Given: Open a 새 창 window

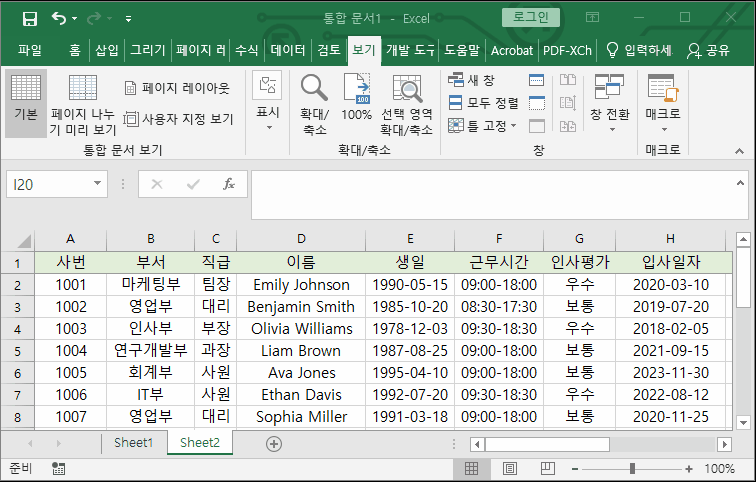Looking at the screenshot, I should pyautogui.click(x=472, y=80).
